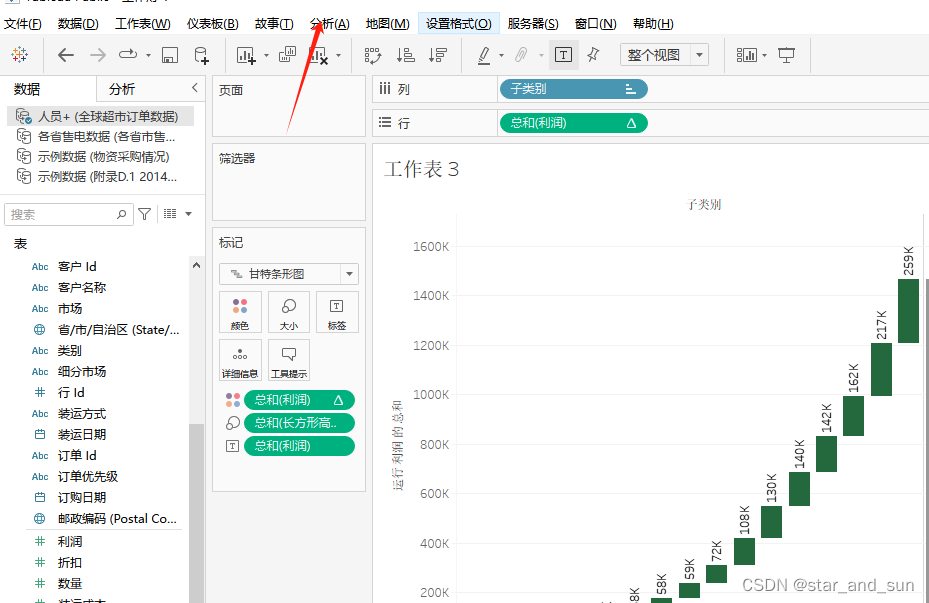Open the 工具提示 (tooltip) marks card

(289, 360)
